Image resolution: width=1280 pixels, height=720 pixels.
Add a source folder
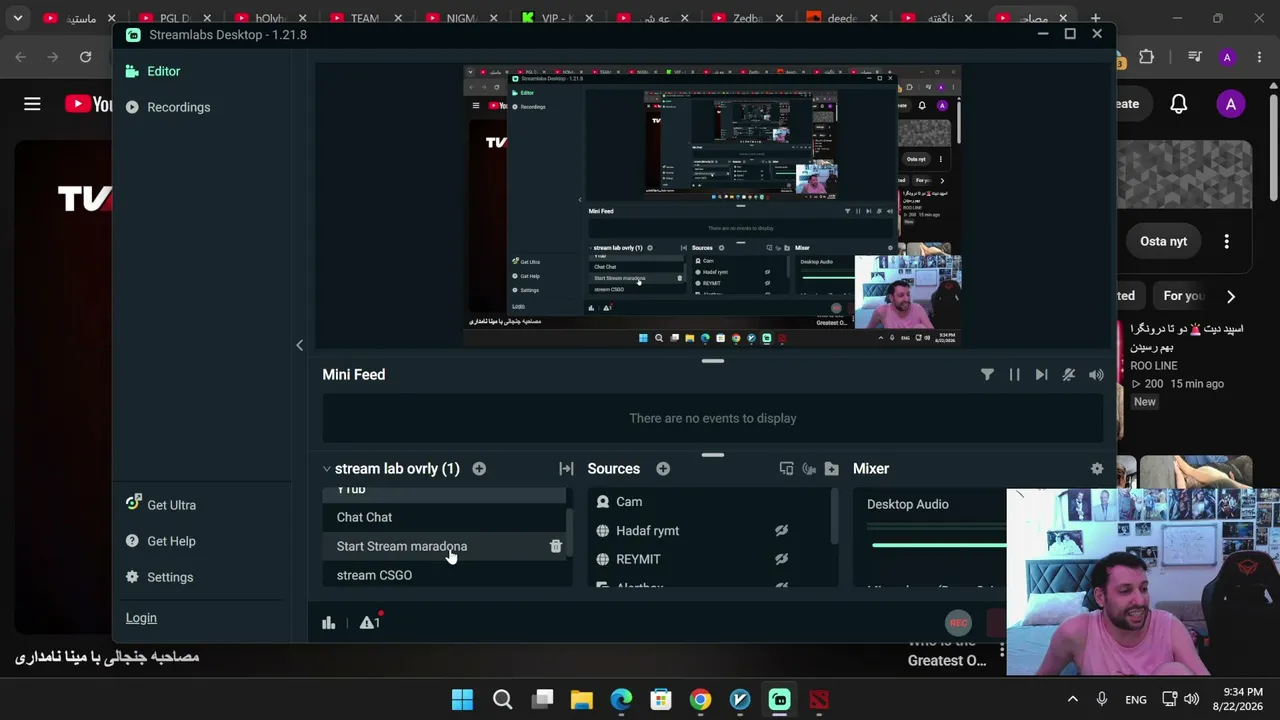831,468
